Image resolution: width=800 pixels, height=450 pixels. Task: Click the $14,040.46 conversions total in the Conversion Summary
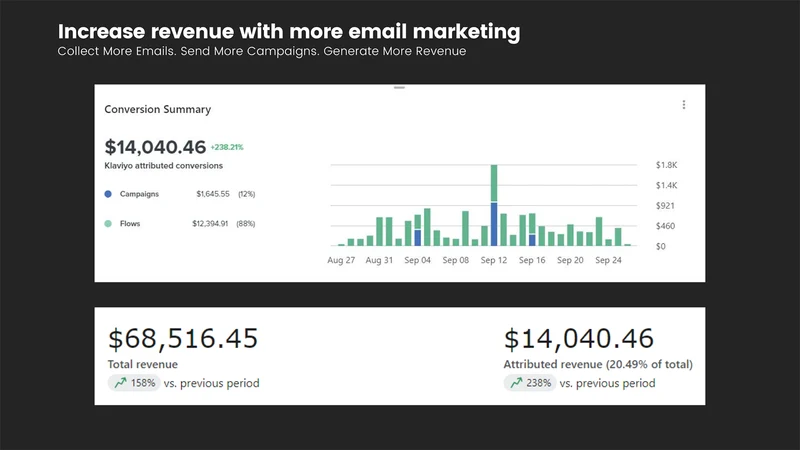155,147
